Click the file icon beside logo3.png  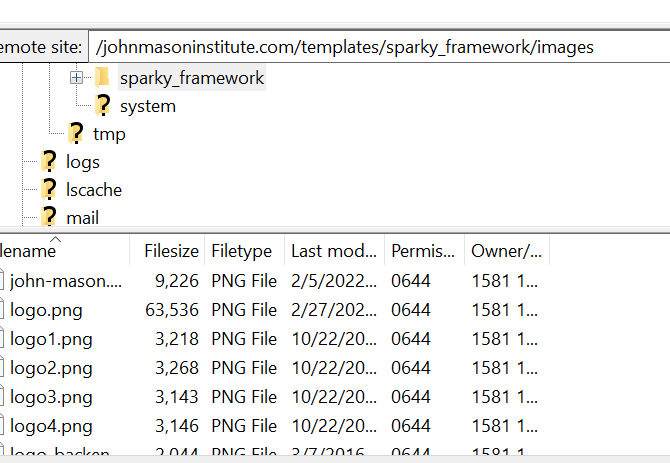coord(2,397)
